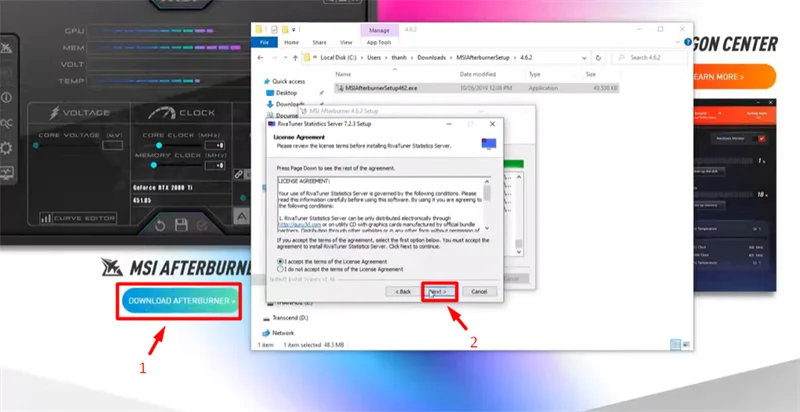Viewport: 800px width, 412px height.
Task: Click the Hardware Monitor toggle in Dragon Center preview
Action: (761, 138)
